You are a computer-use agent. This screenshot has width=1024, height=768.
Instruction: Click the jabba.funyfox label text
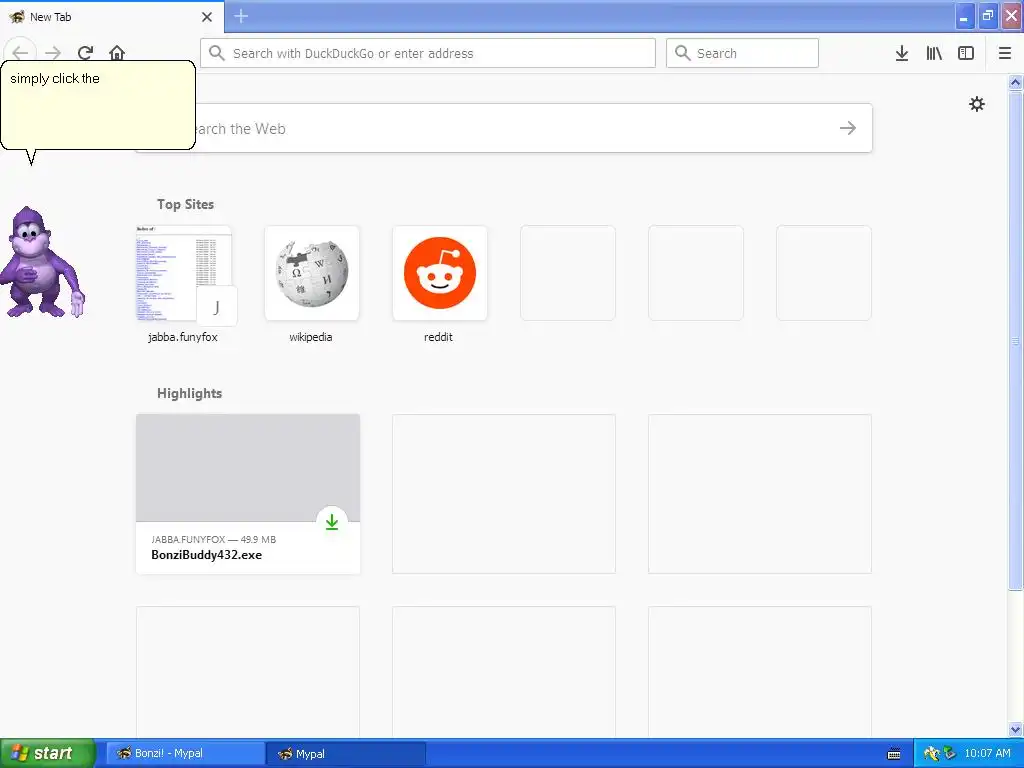(183, 337)
